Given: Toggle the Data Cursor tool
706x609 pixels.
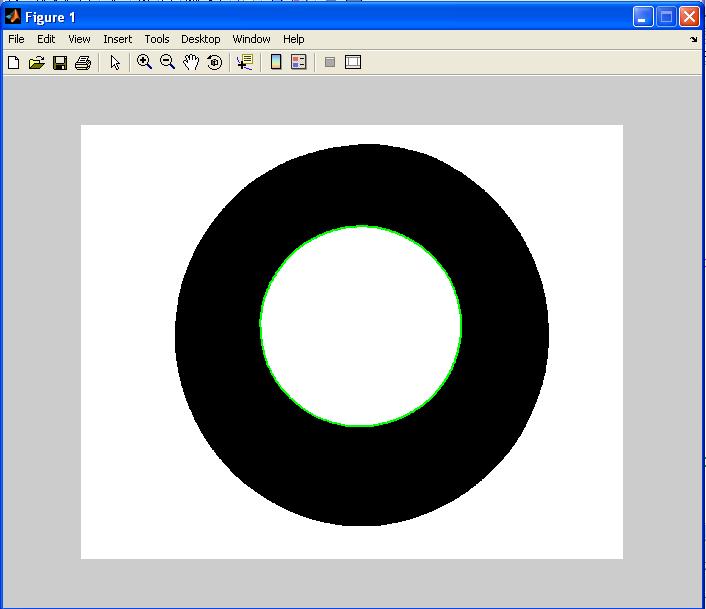Looking at the screenshot, I should click(244, 62).
